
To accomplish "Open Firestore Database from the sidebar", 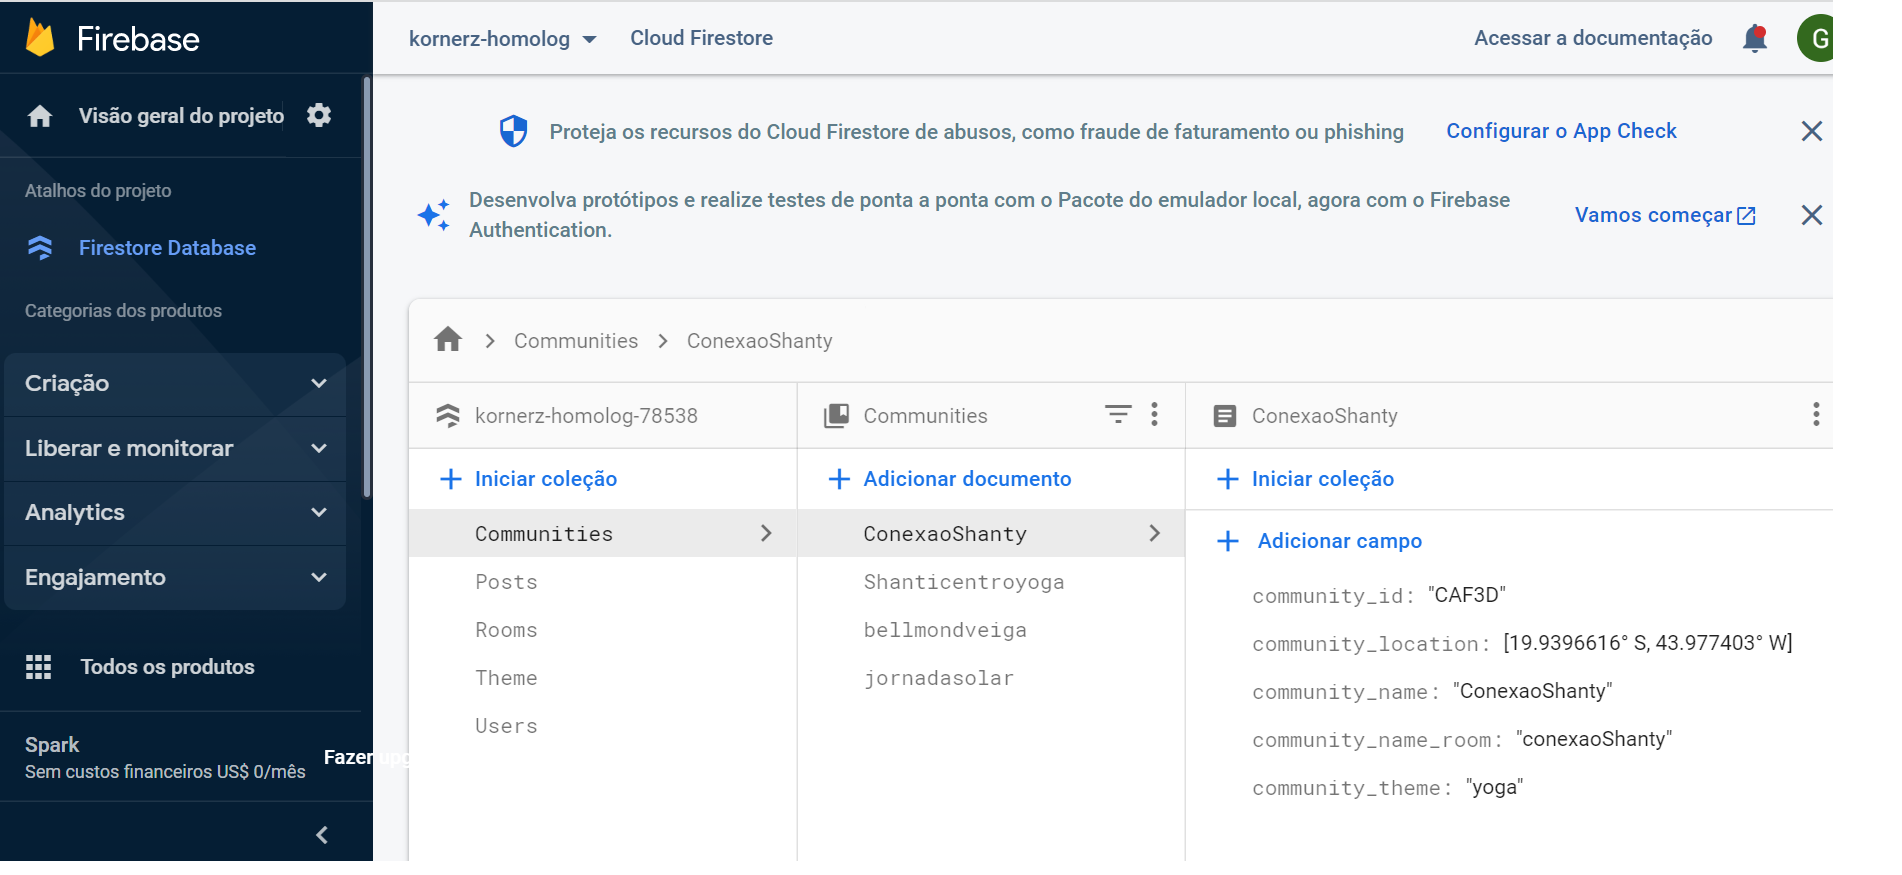I will click(x=167, y=248).
